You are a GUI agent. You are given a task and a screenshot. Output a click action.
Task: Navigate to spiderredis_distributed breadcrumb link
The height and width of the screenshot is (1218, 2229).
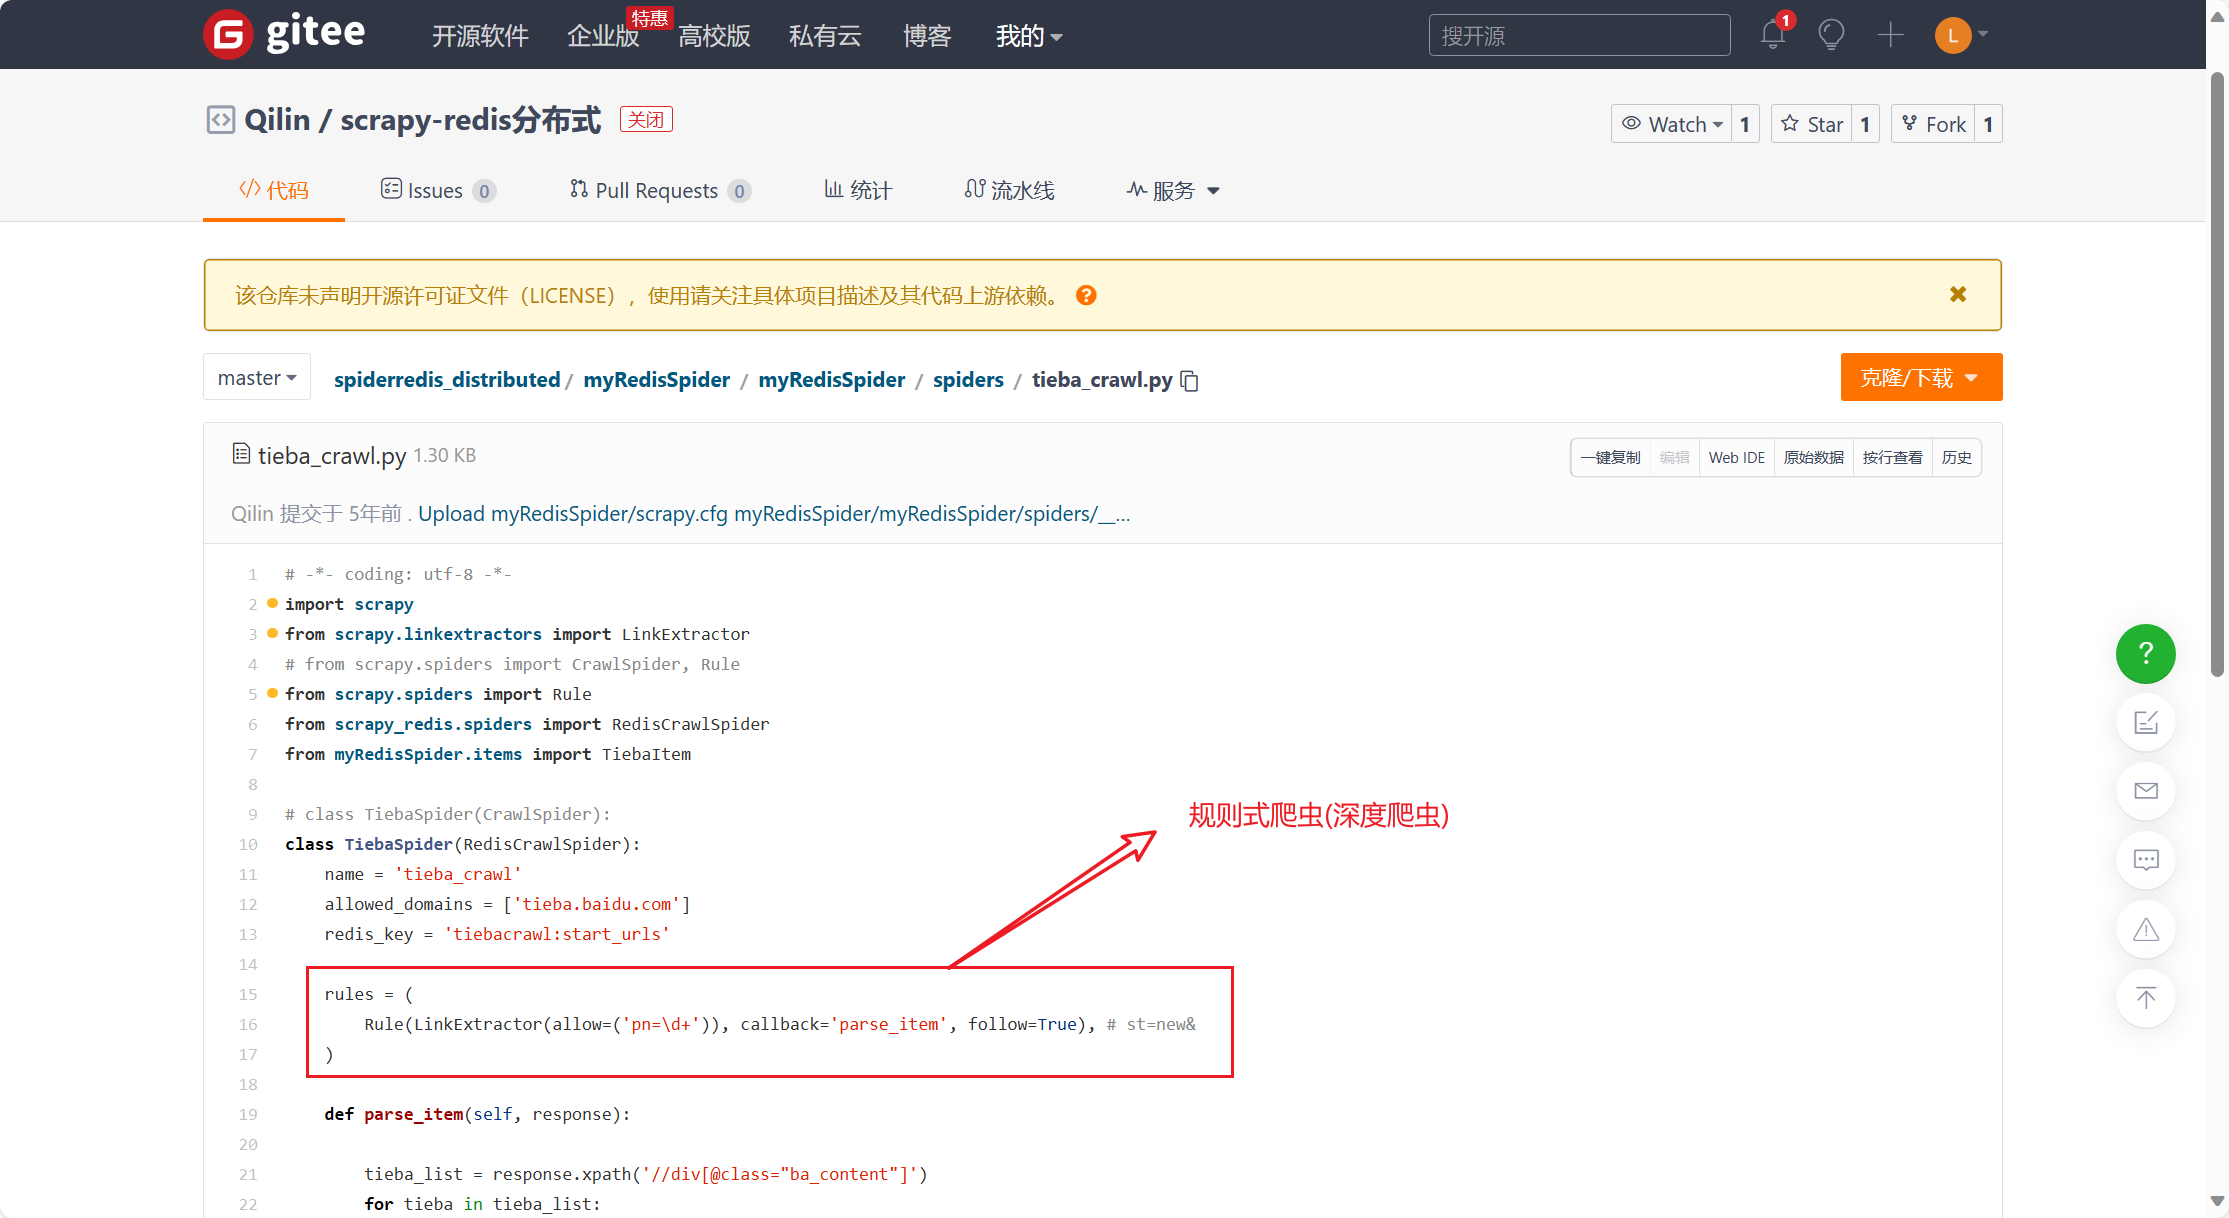click(x=446, y=380)
